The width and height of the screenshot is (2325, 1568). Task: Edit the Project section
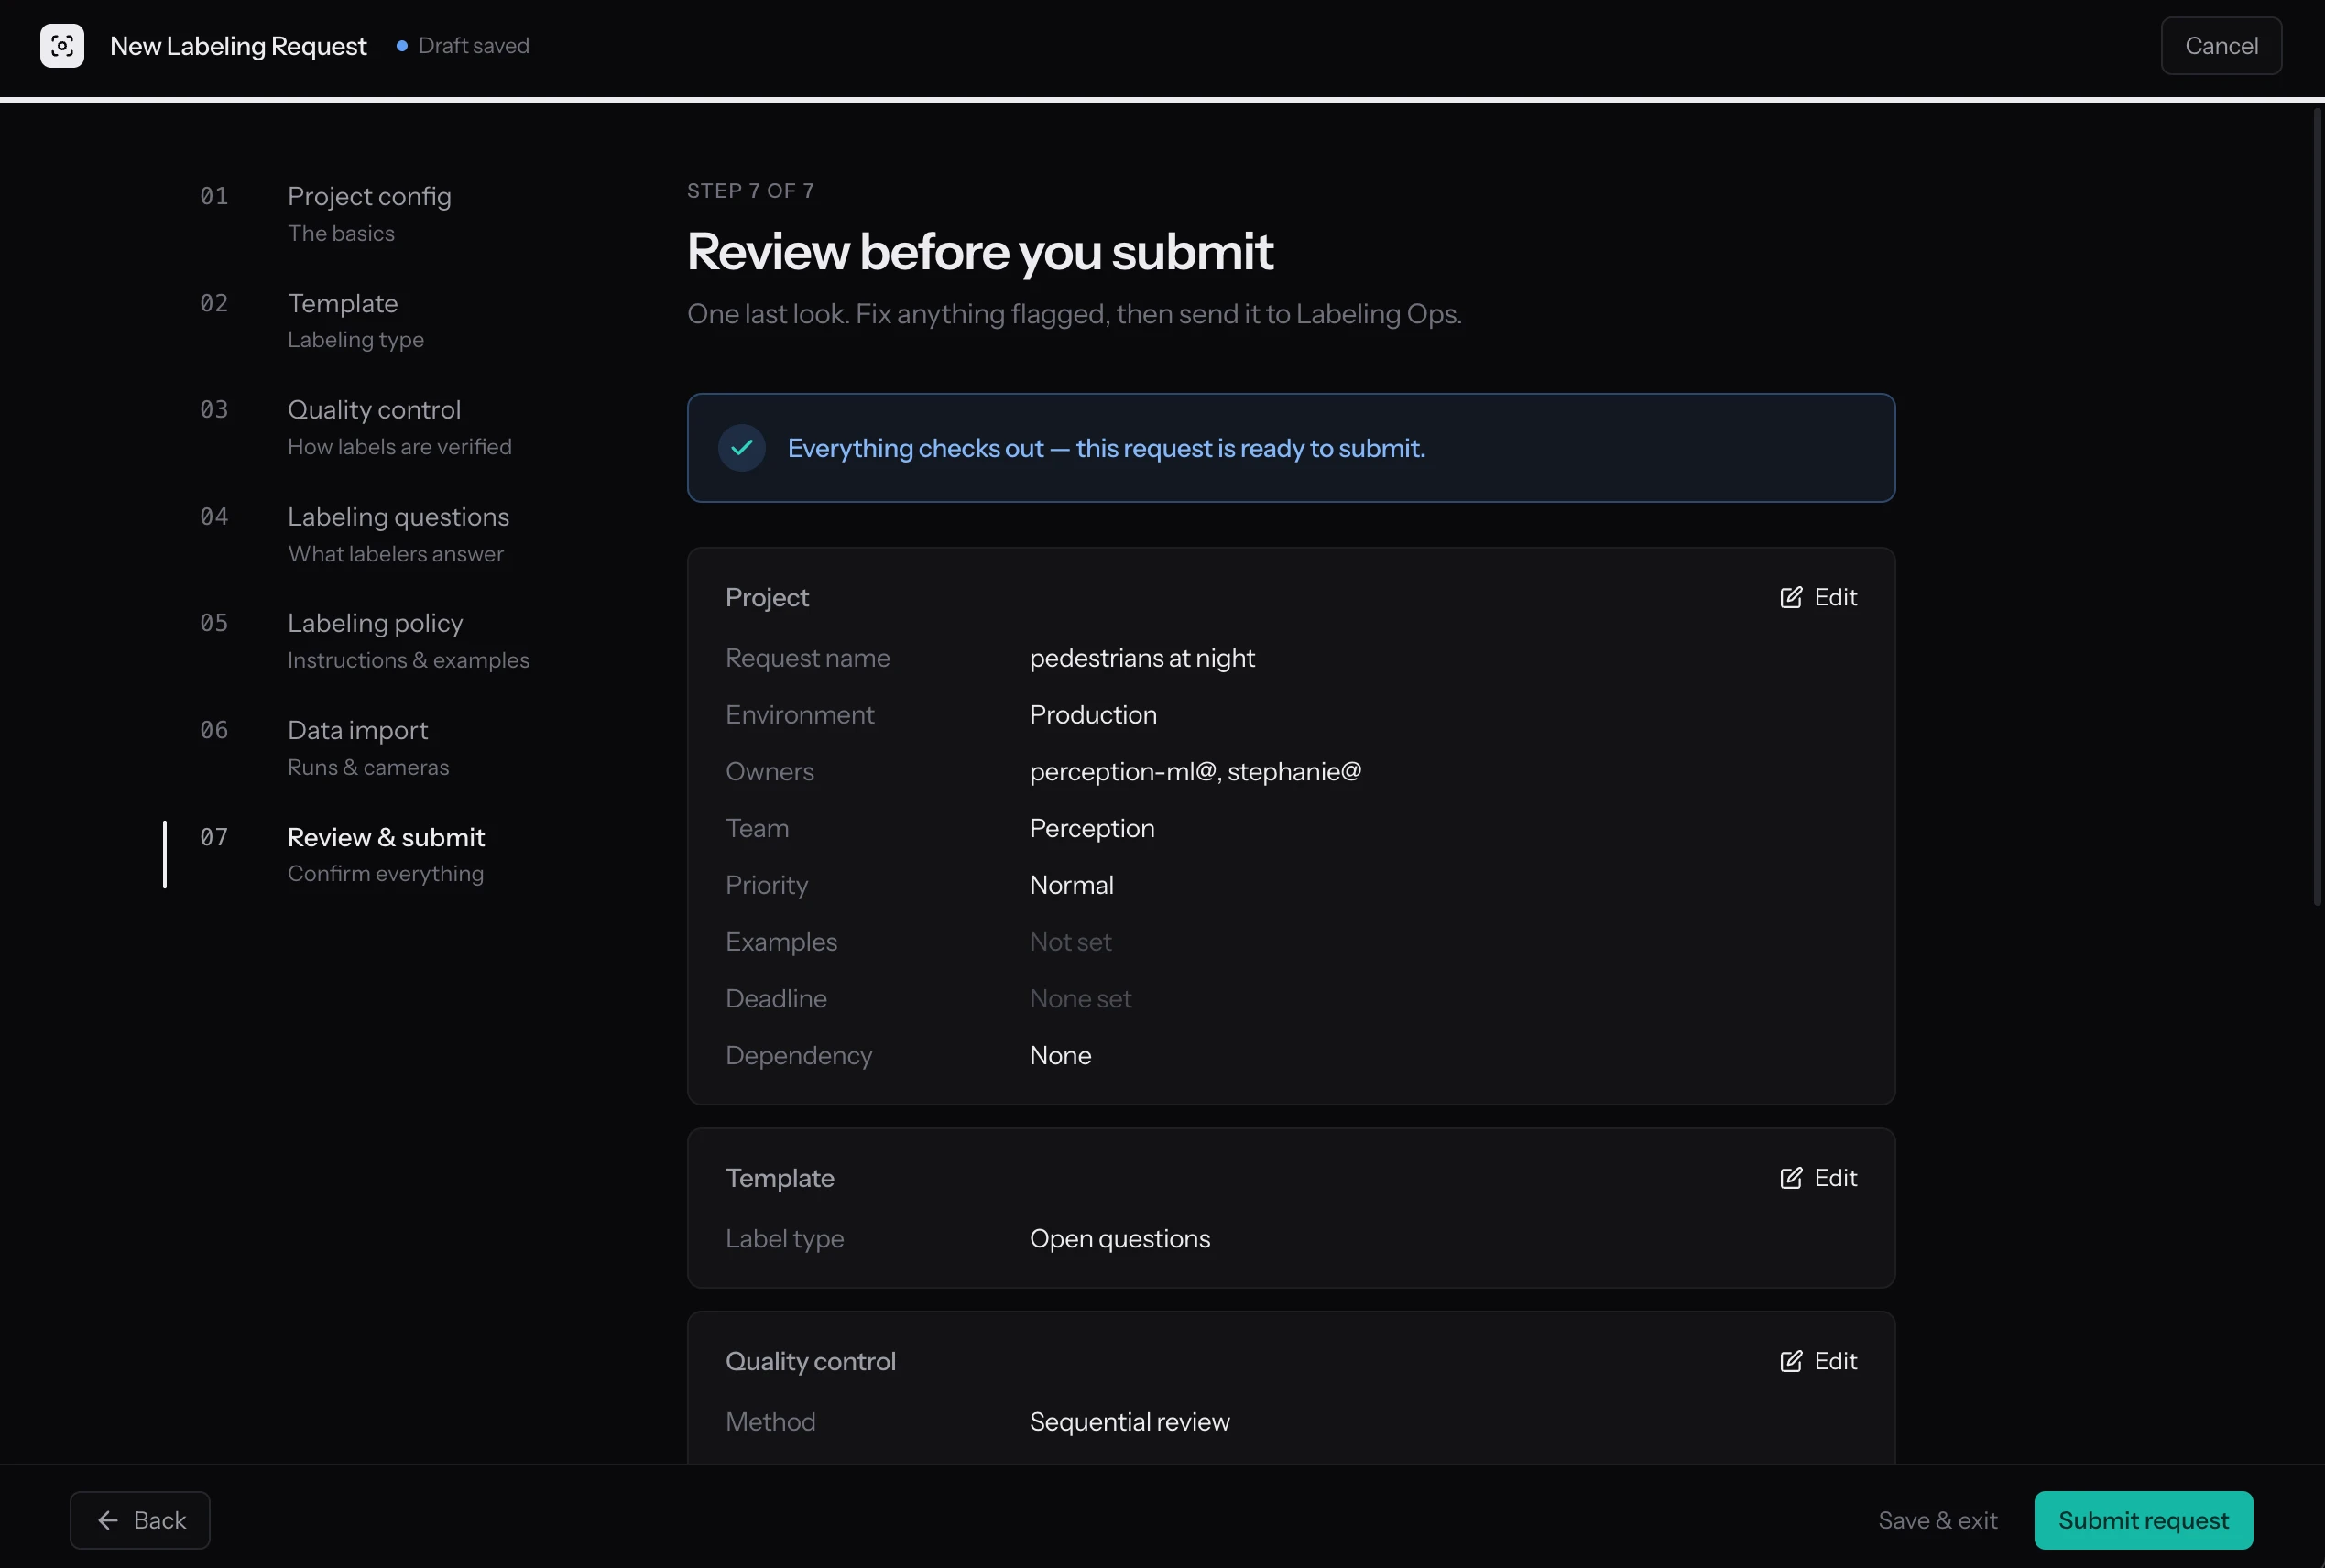[1818, 597]
